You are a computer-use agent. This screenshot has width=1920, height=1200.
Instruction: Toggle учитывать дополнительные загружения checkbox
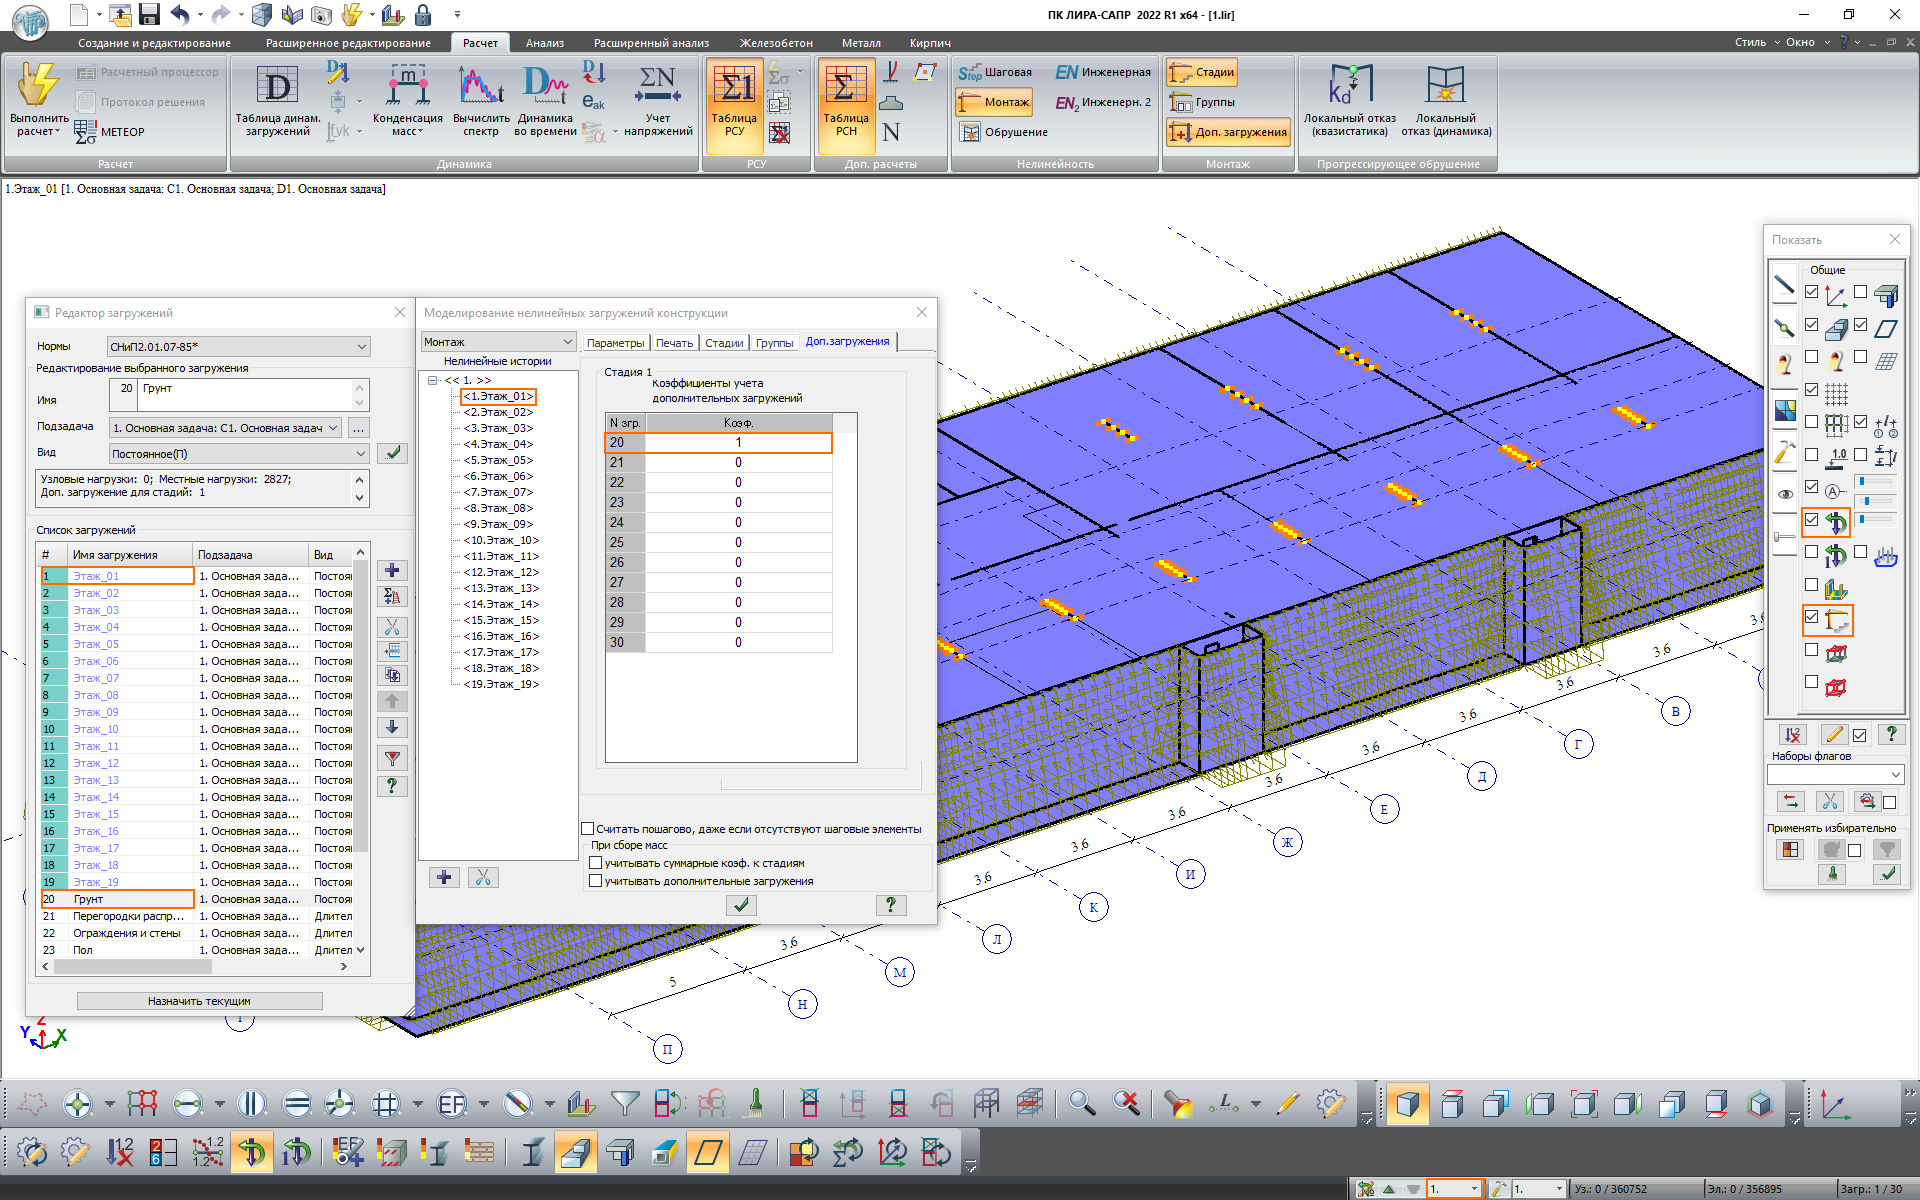pos(596,881)
